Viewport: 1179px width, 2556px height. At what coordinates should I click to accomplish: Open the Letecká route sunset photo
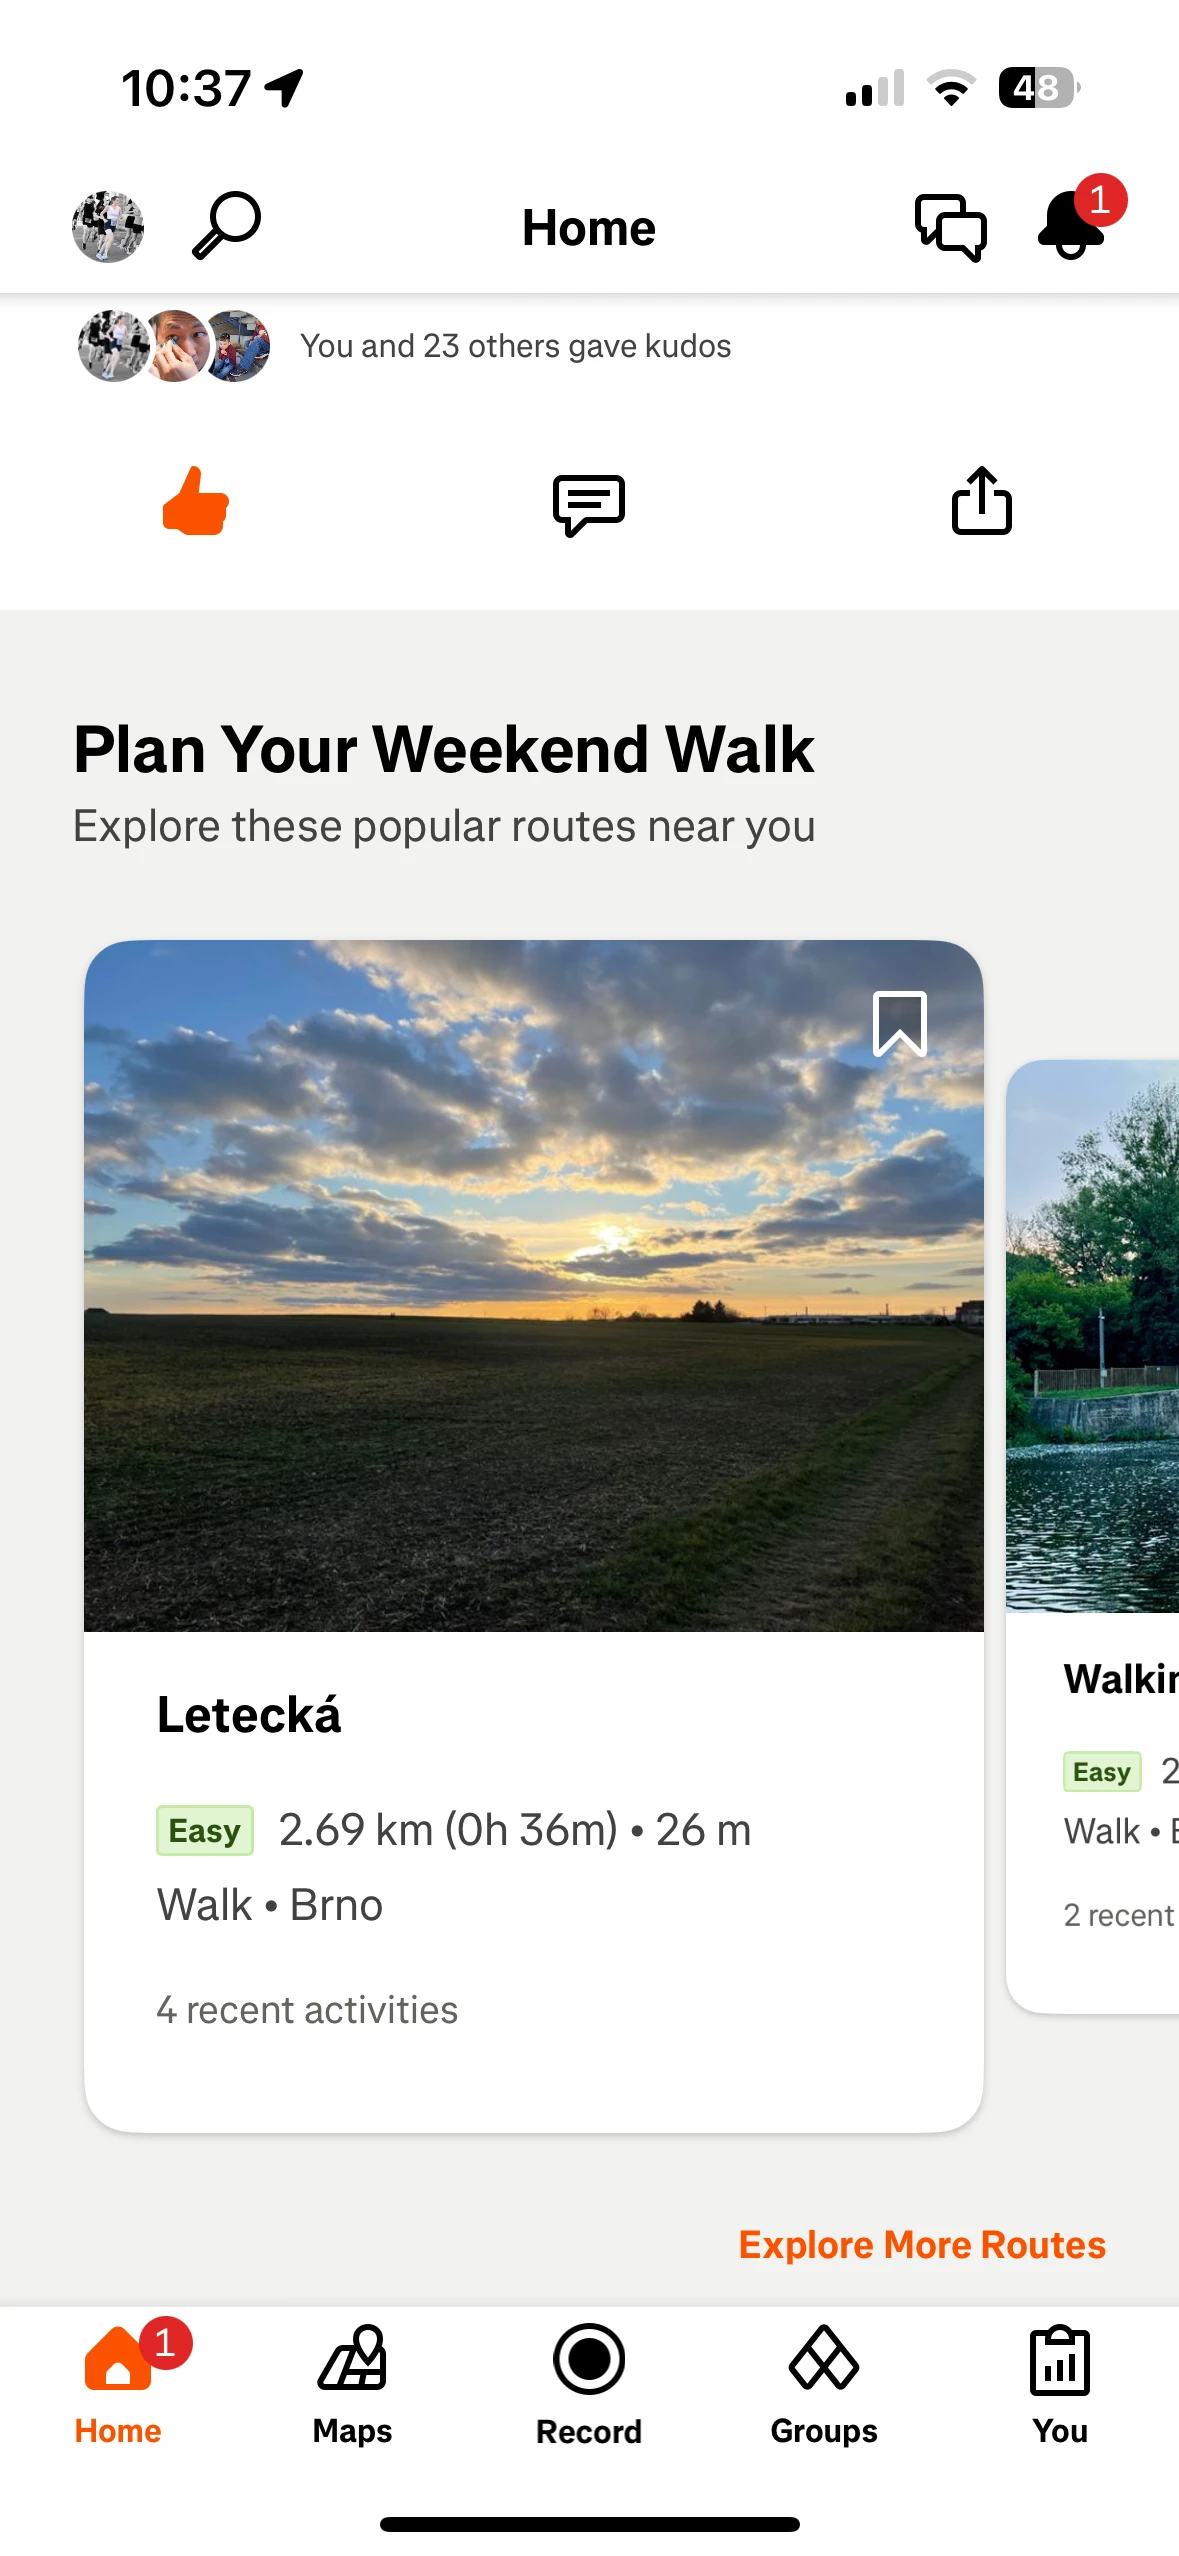(534, 1285)
